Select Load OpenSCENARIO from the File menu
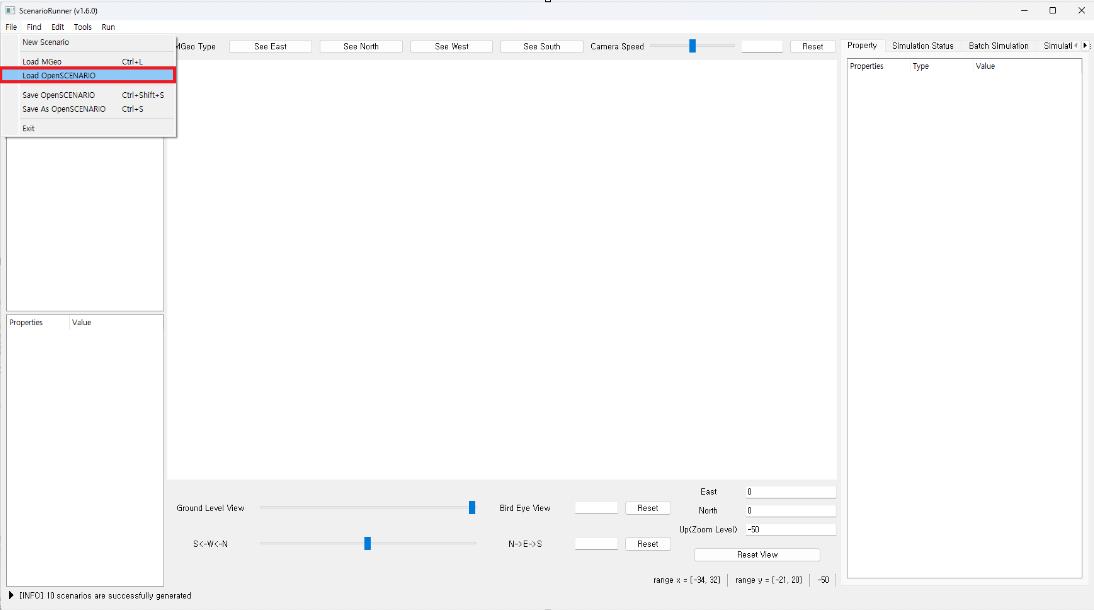The height and width of the screenshot is (610, 1094). (59, 75)
